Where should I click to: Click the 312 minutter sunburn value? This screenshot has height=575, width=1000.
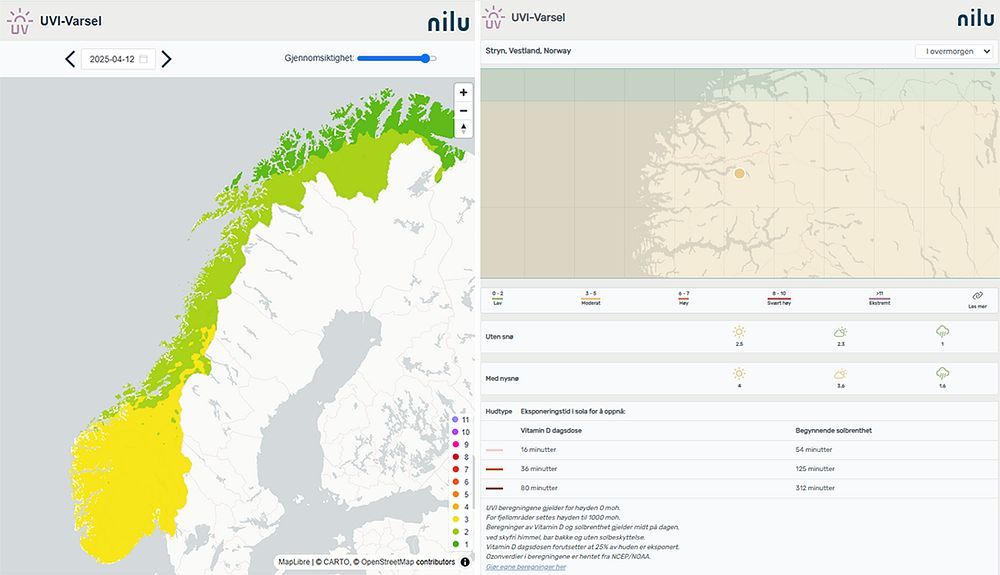(815, 488)
